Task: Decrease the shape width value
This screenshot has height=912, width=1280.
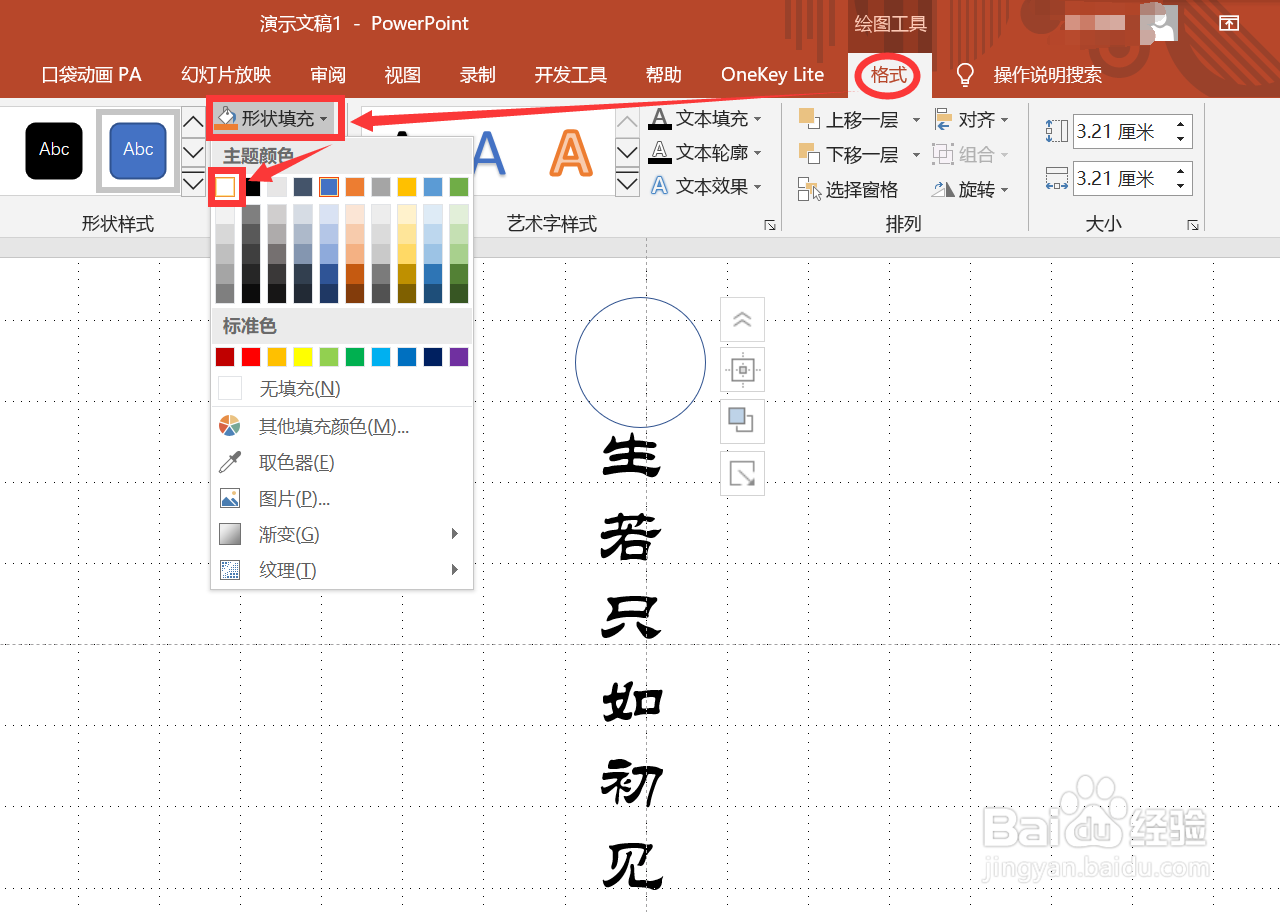Action: (1181, 187)
